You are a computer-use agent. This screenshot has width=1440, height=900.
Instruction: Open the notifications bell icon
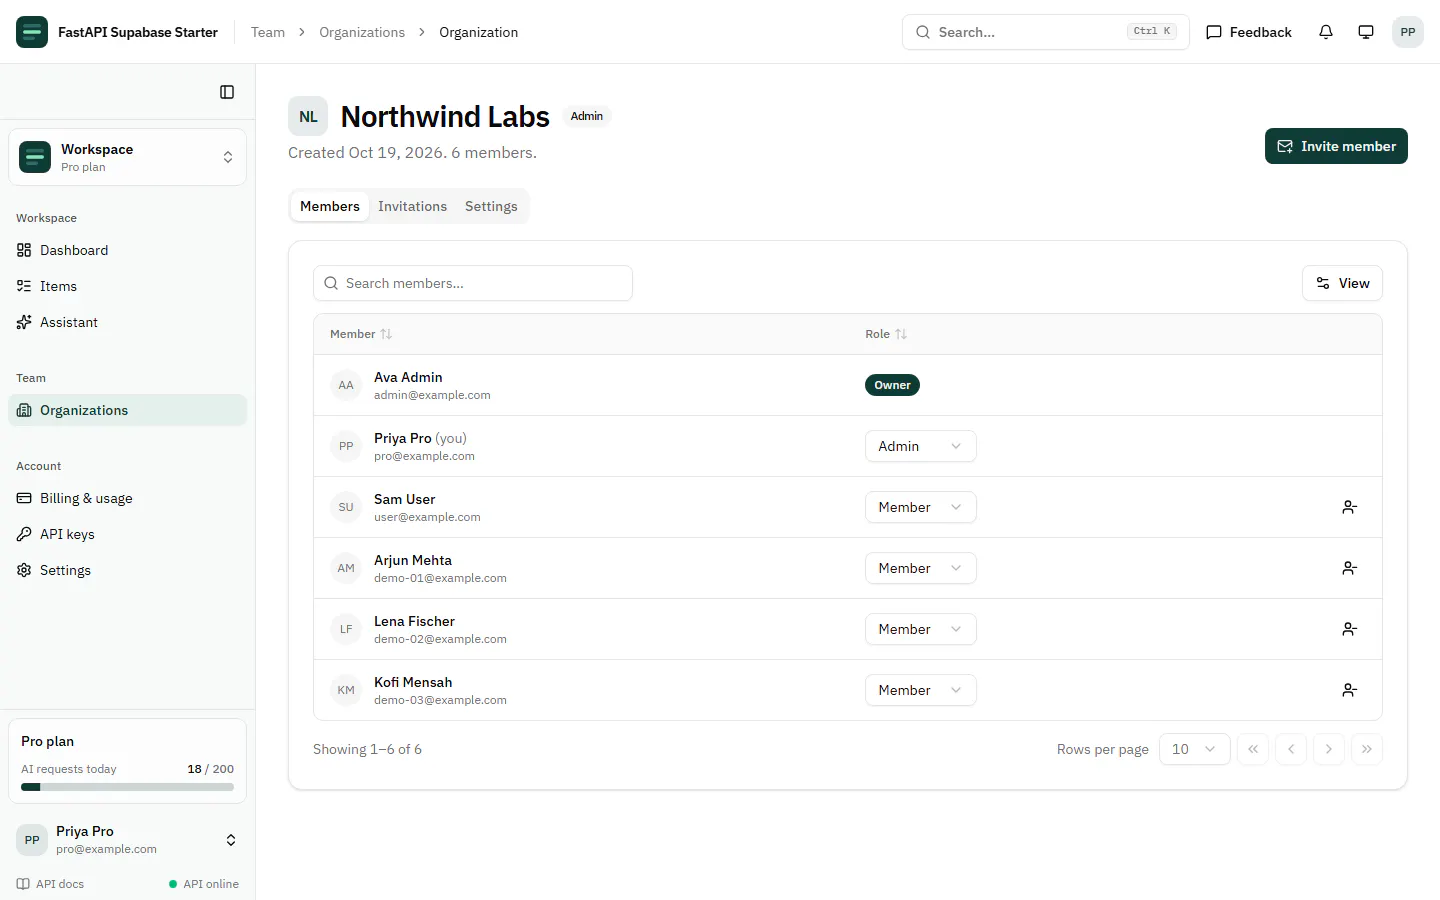tap(1326, 32)
